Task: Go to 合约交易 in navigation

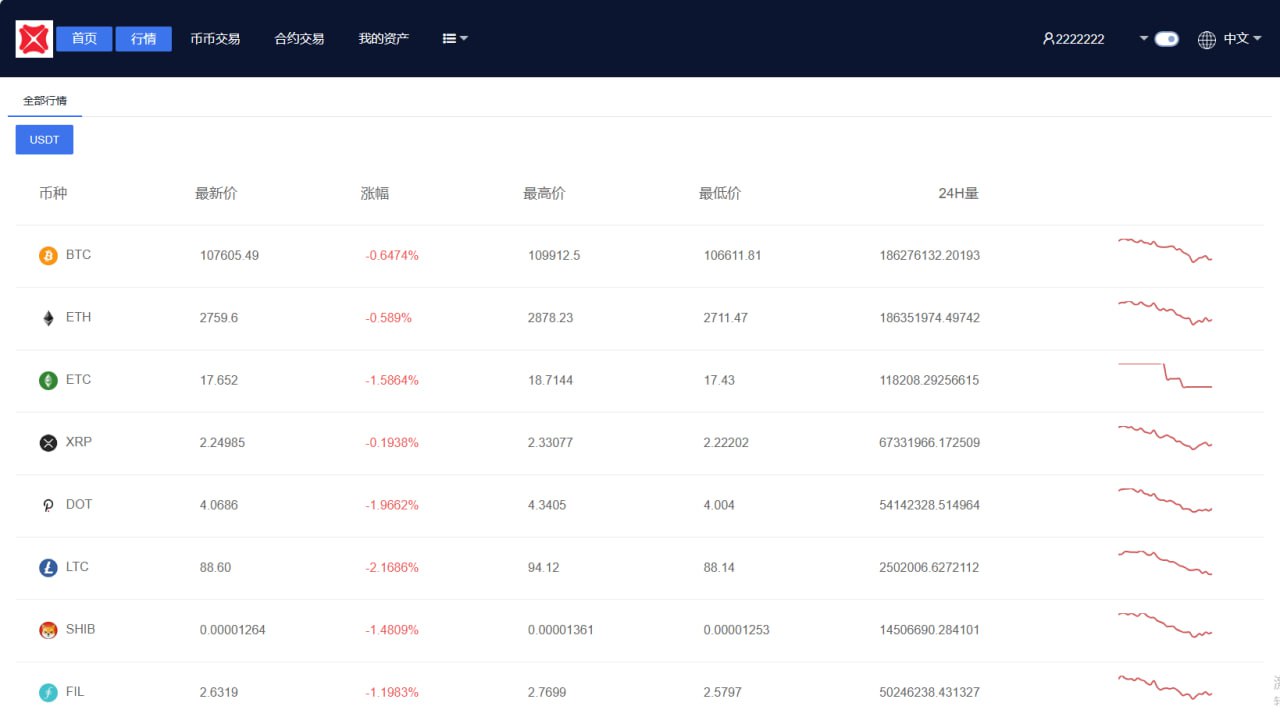Action: (x=299, y=39)
